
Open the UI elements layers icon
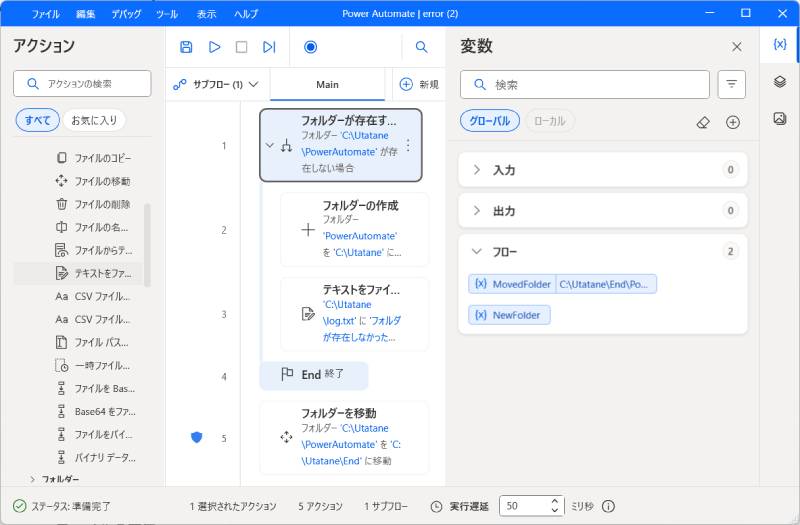click(x=780, y=82)
